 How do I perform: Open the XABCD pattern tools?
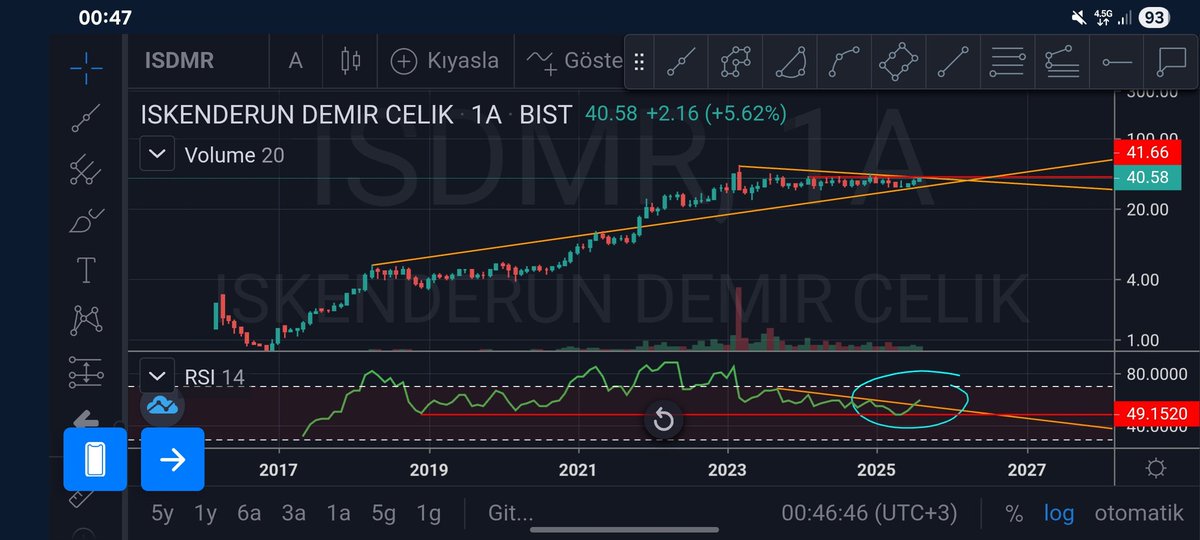[86, 321]
